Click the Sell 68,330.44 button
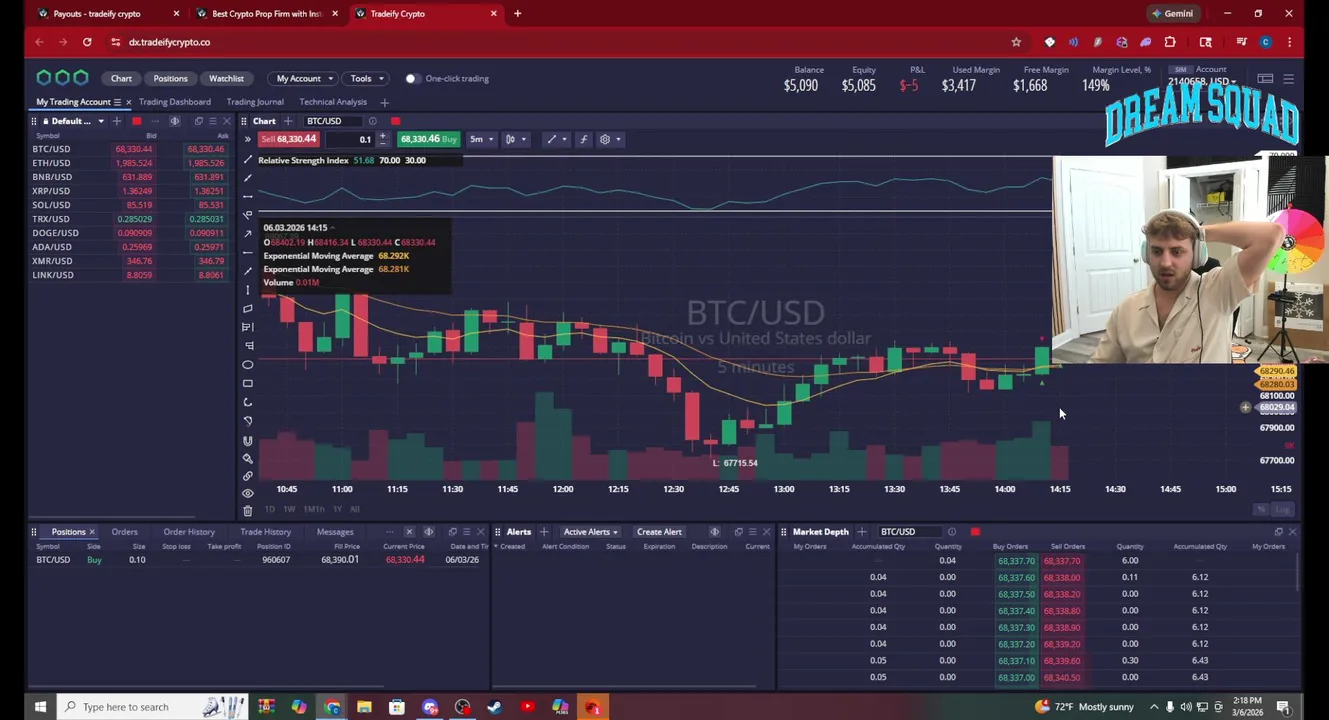1329x720 pixels. tap(289, 140)
